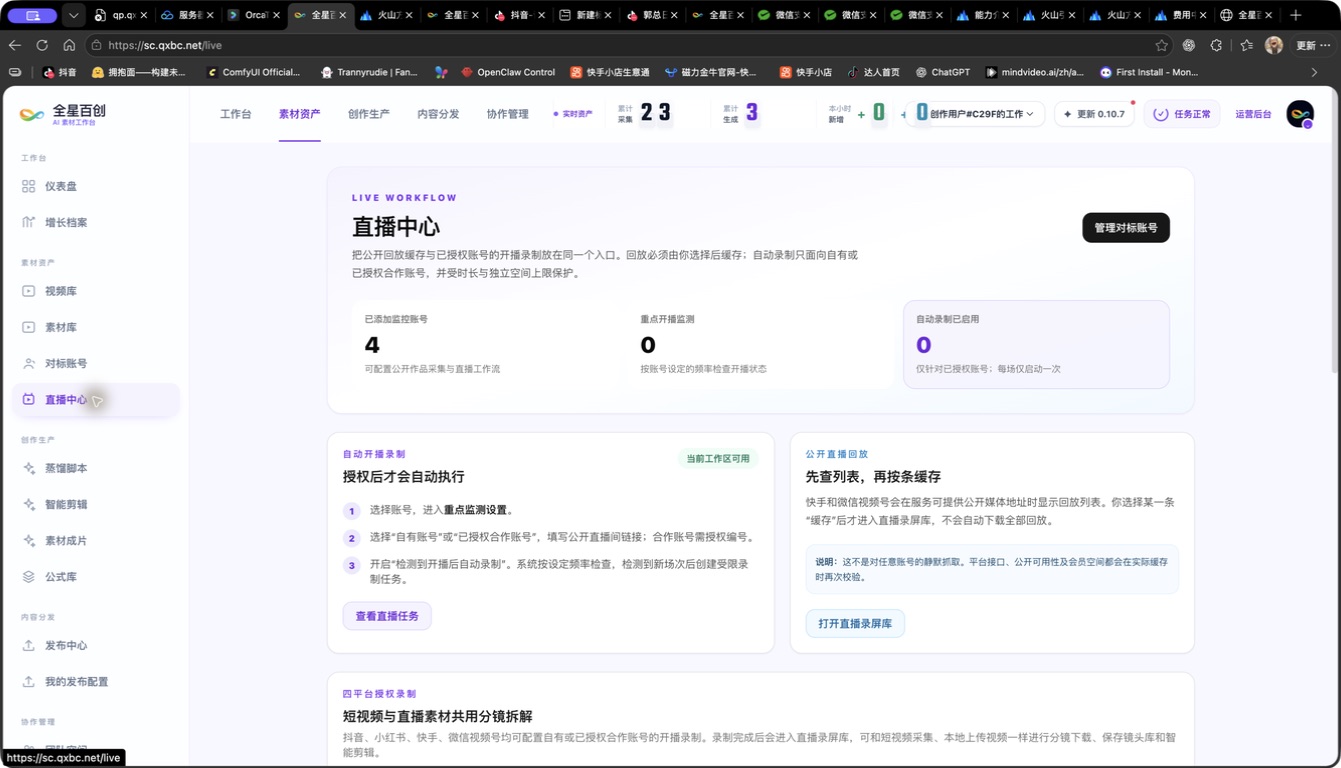This screenshot has width=1341, height=768.
Task: Switch to the 工作台 top tab
Action: 236,114
